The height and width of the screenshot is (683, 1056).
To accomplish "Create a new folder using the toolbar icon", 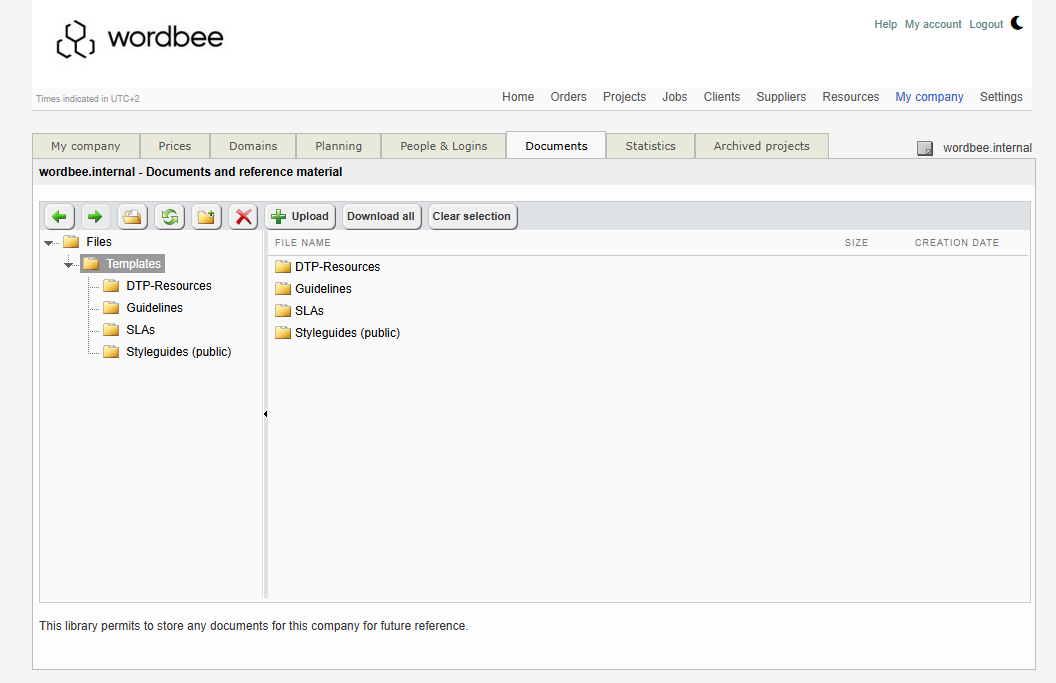I will [x=207, y=217].
